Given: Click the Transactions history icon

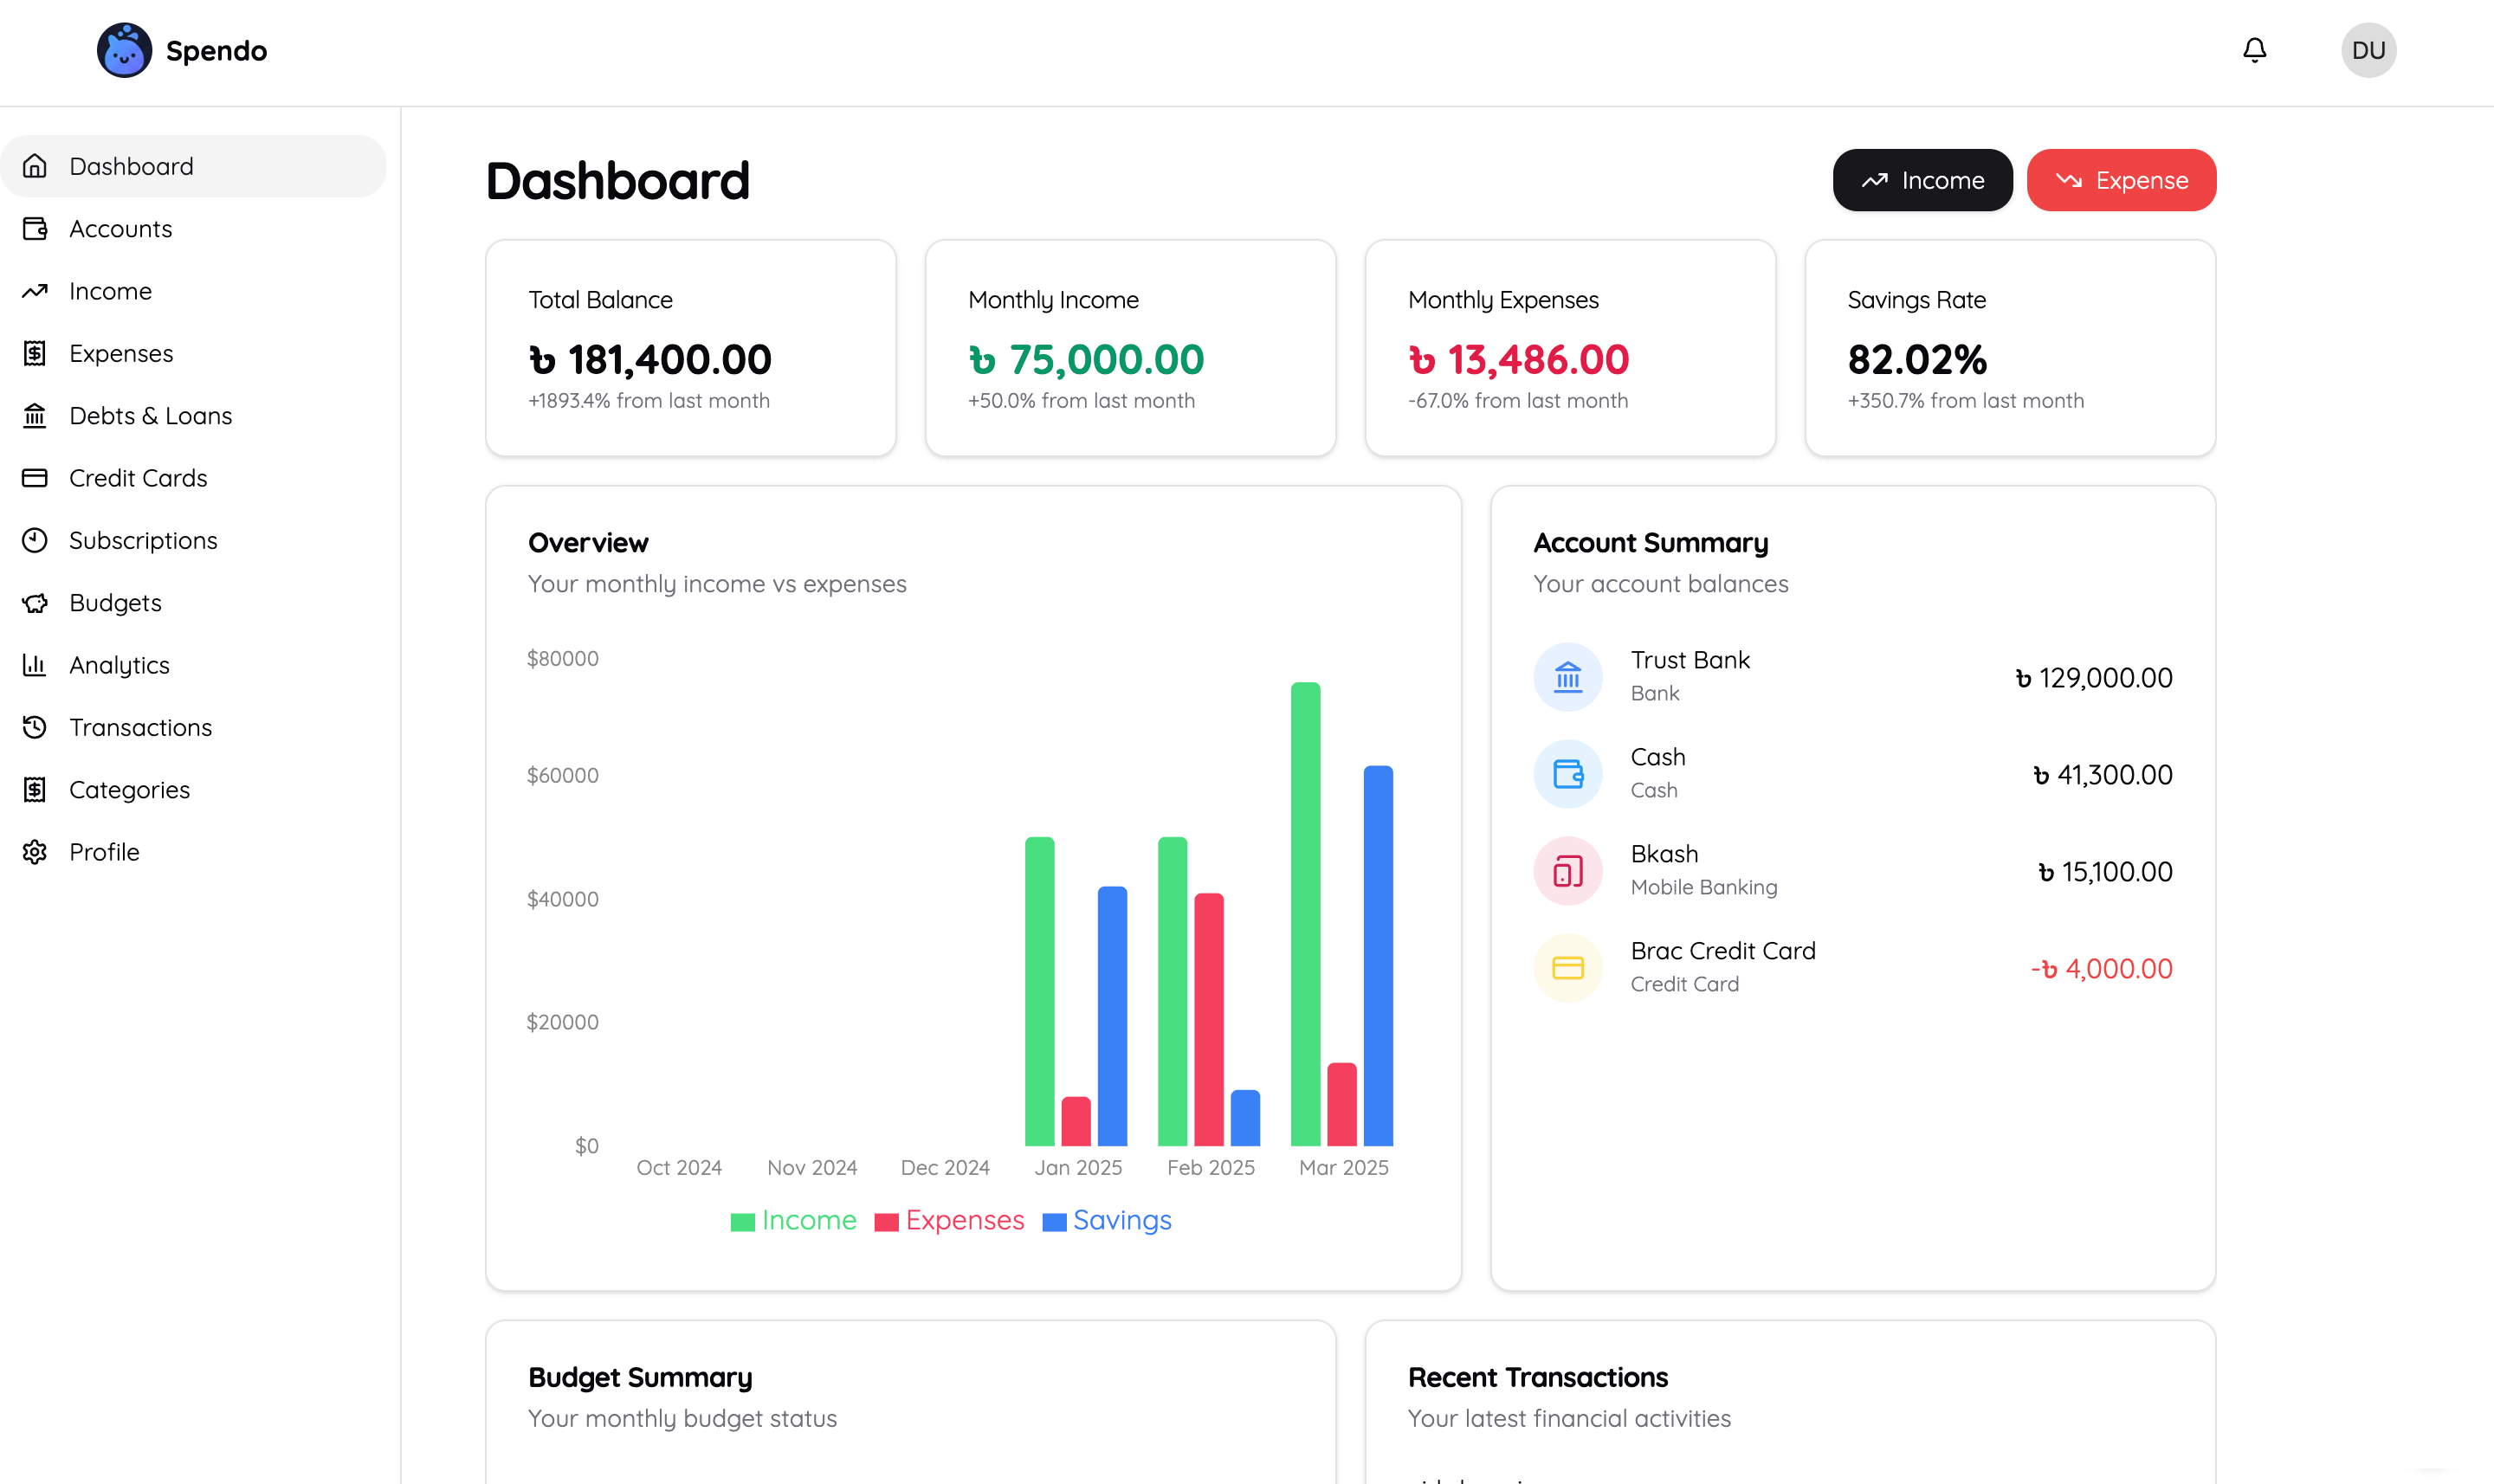Looking at the screenshot, I should [36, 727].
